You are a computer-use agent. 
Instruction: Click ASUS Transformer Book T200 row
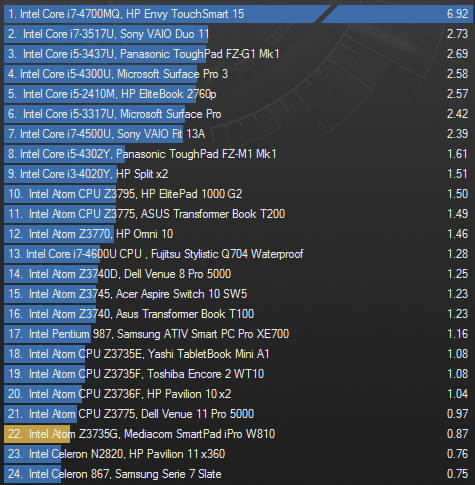[x=238, y=214]
